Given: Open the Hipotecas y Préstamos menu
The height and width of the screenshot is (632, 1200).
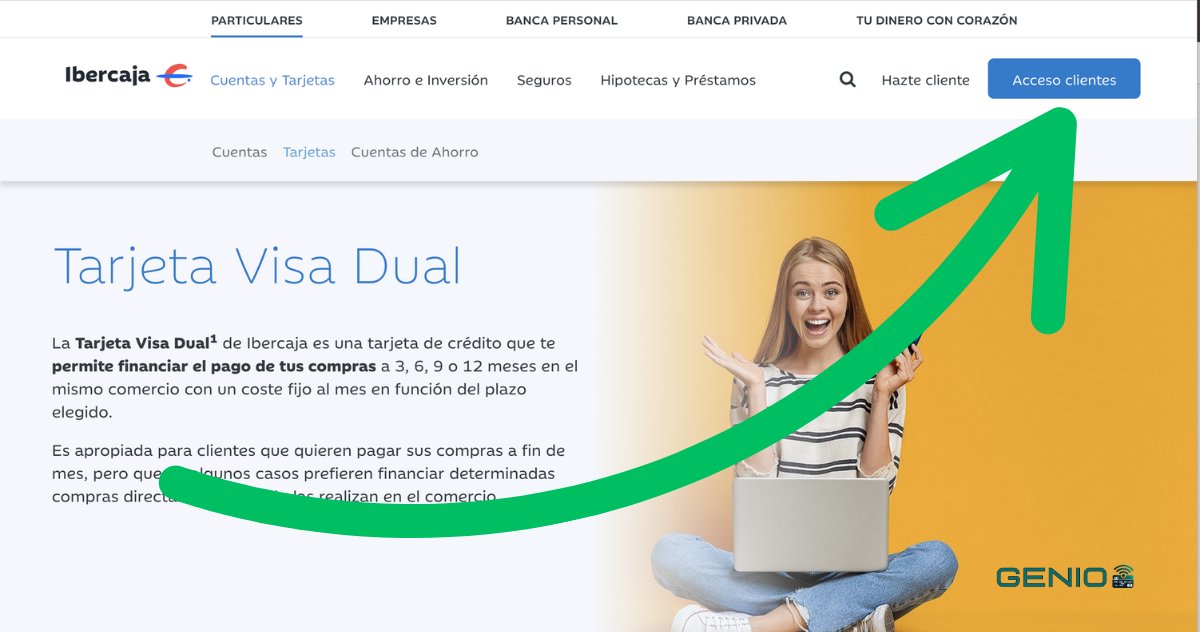Looking at the screenshot, I should (x=678, y=80).
